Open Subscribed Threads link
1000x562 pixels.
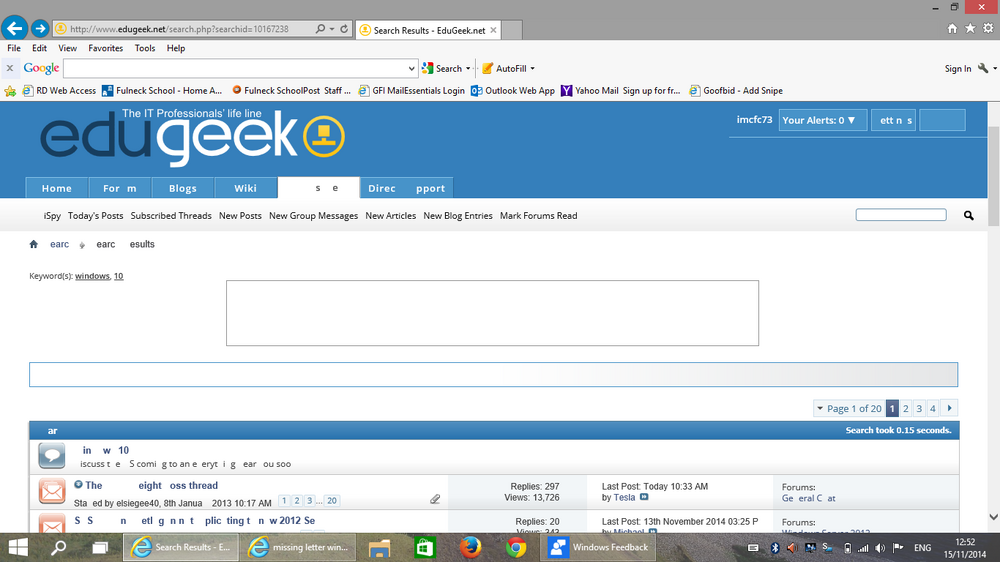(171, 216)
